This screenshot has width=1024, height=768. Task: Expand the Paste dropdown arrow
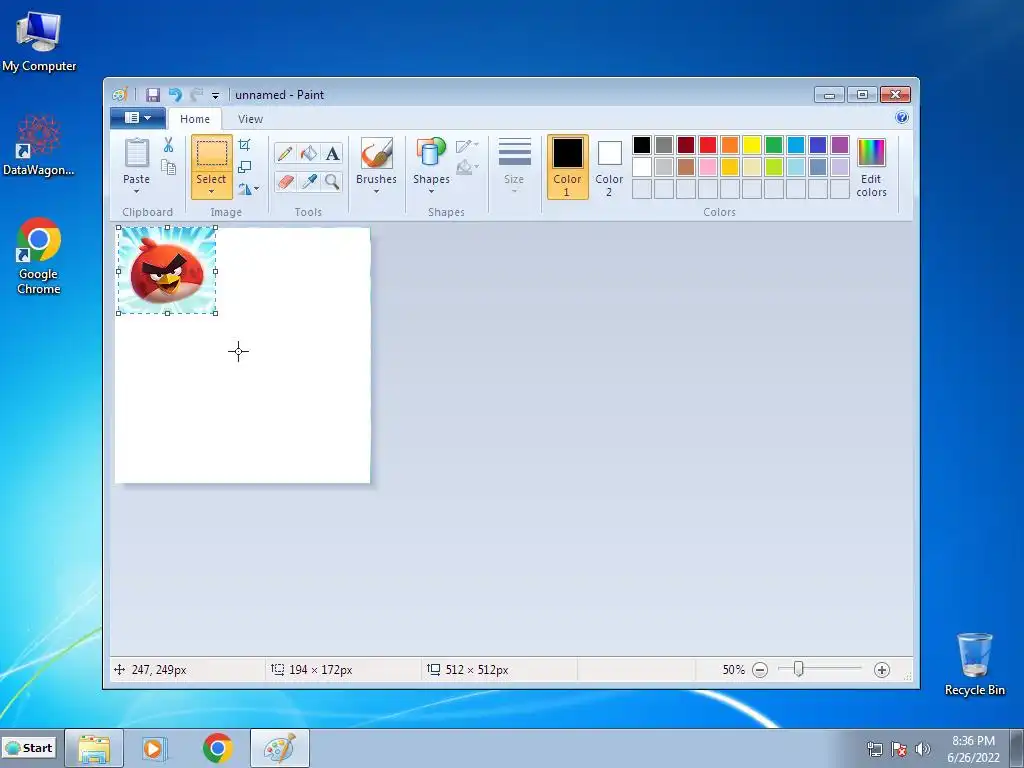click(136, 192)
